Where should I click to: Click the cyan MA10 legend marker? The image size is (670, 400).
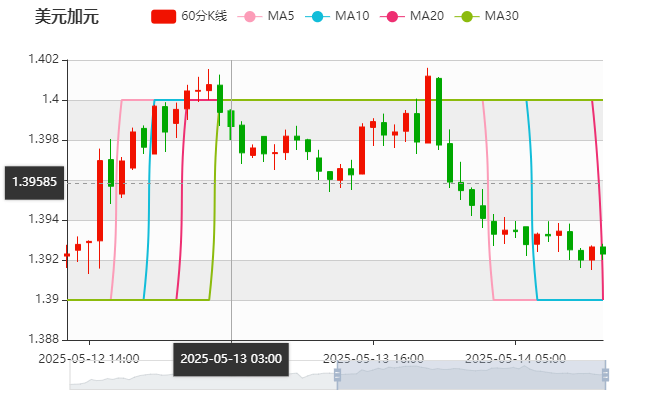[x=318, y=17]
